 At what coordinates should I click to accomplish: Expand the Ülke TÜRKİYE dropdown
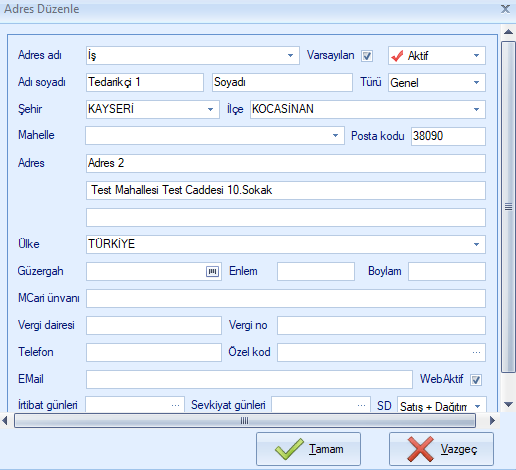tap(476, 244)
